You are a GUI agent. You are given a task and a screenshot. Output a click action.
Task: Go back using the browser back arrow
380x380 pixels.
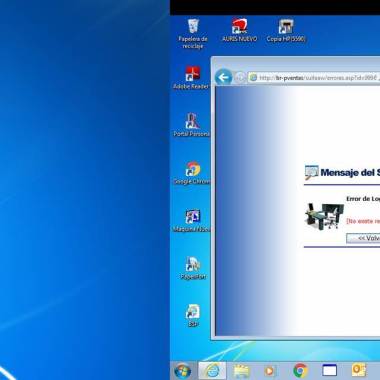(223, 78)
